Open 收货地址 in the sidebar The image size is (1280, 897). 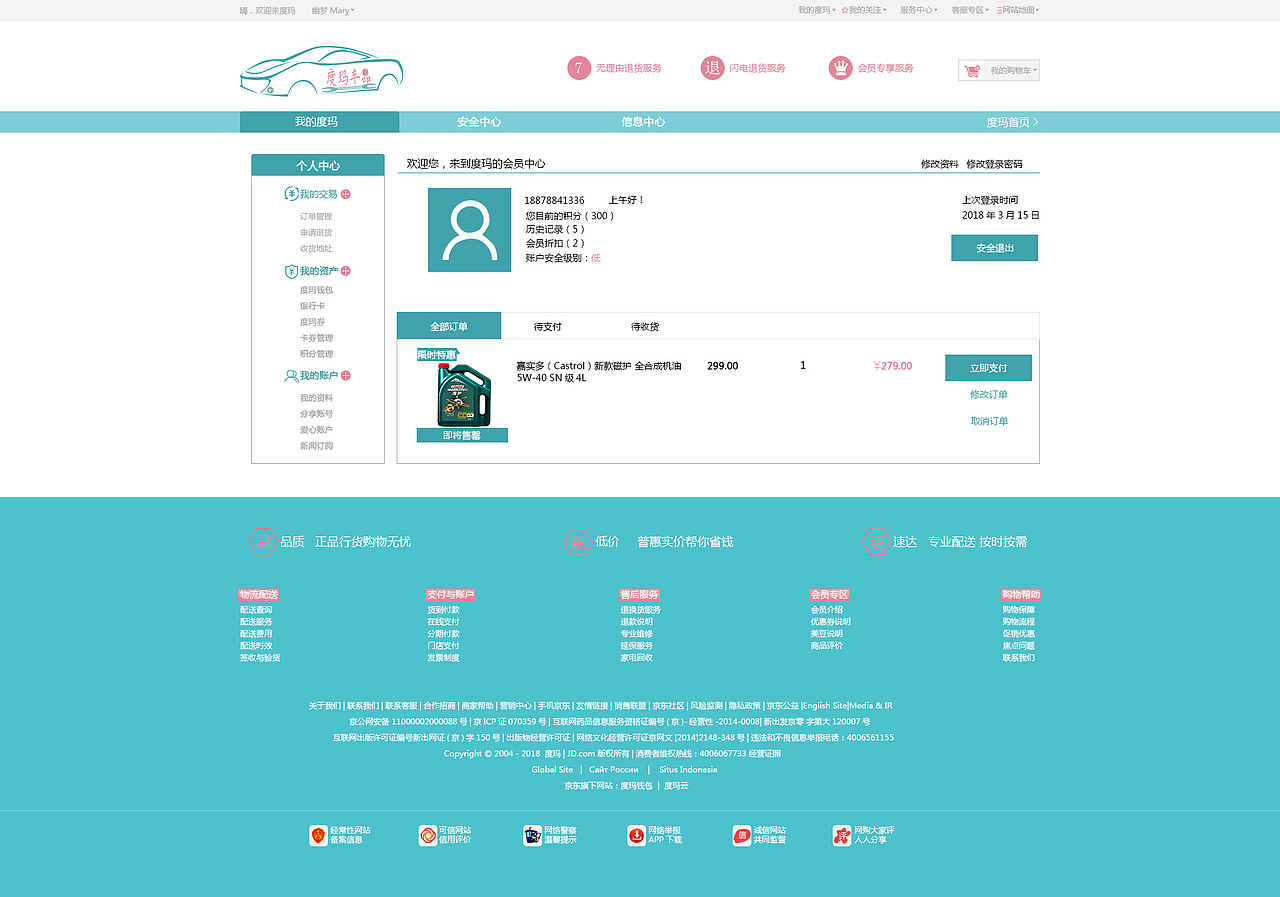tap(316, 248)
